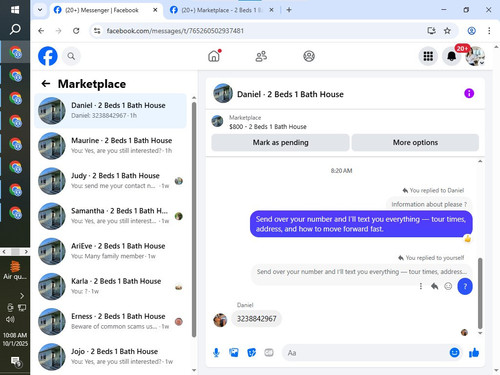React to the message with smiley icon
This screenshot has width=500, height=375.
(x=448, y=286)
